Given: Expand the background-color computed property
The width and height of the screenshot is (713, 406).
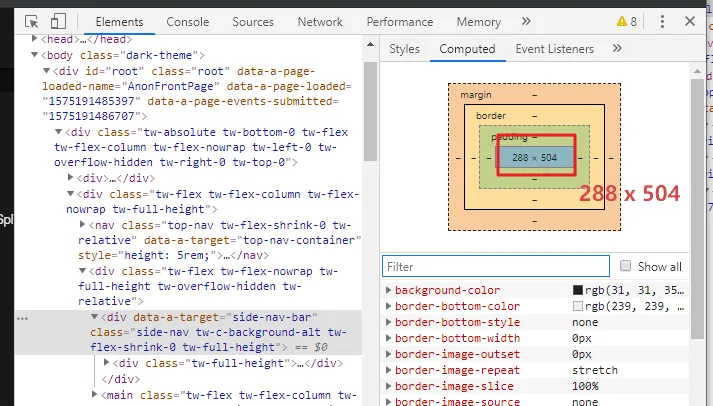Looking at the screenshot, I should (389, 291).
